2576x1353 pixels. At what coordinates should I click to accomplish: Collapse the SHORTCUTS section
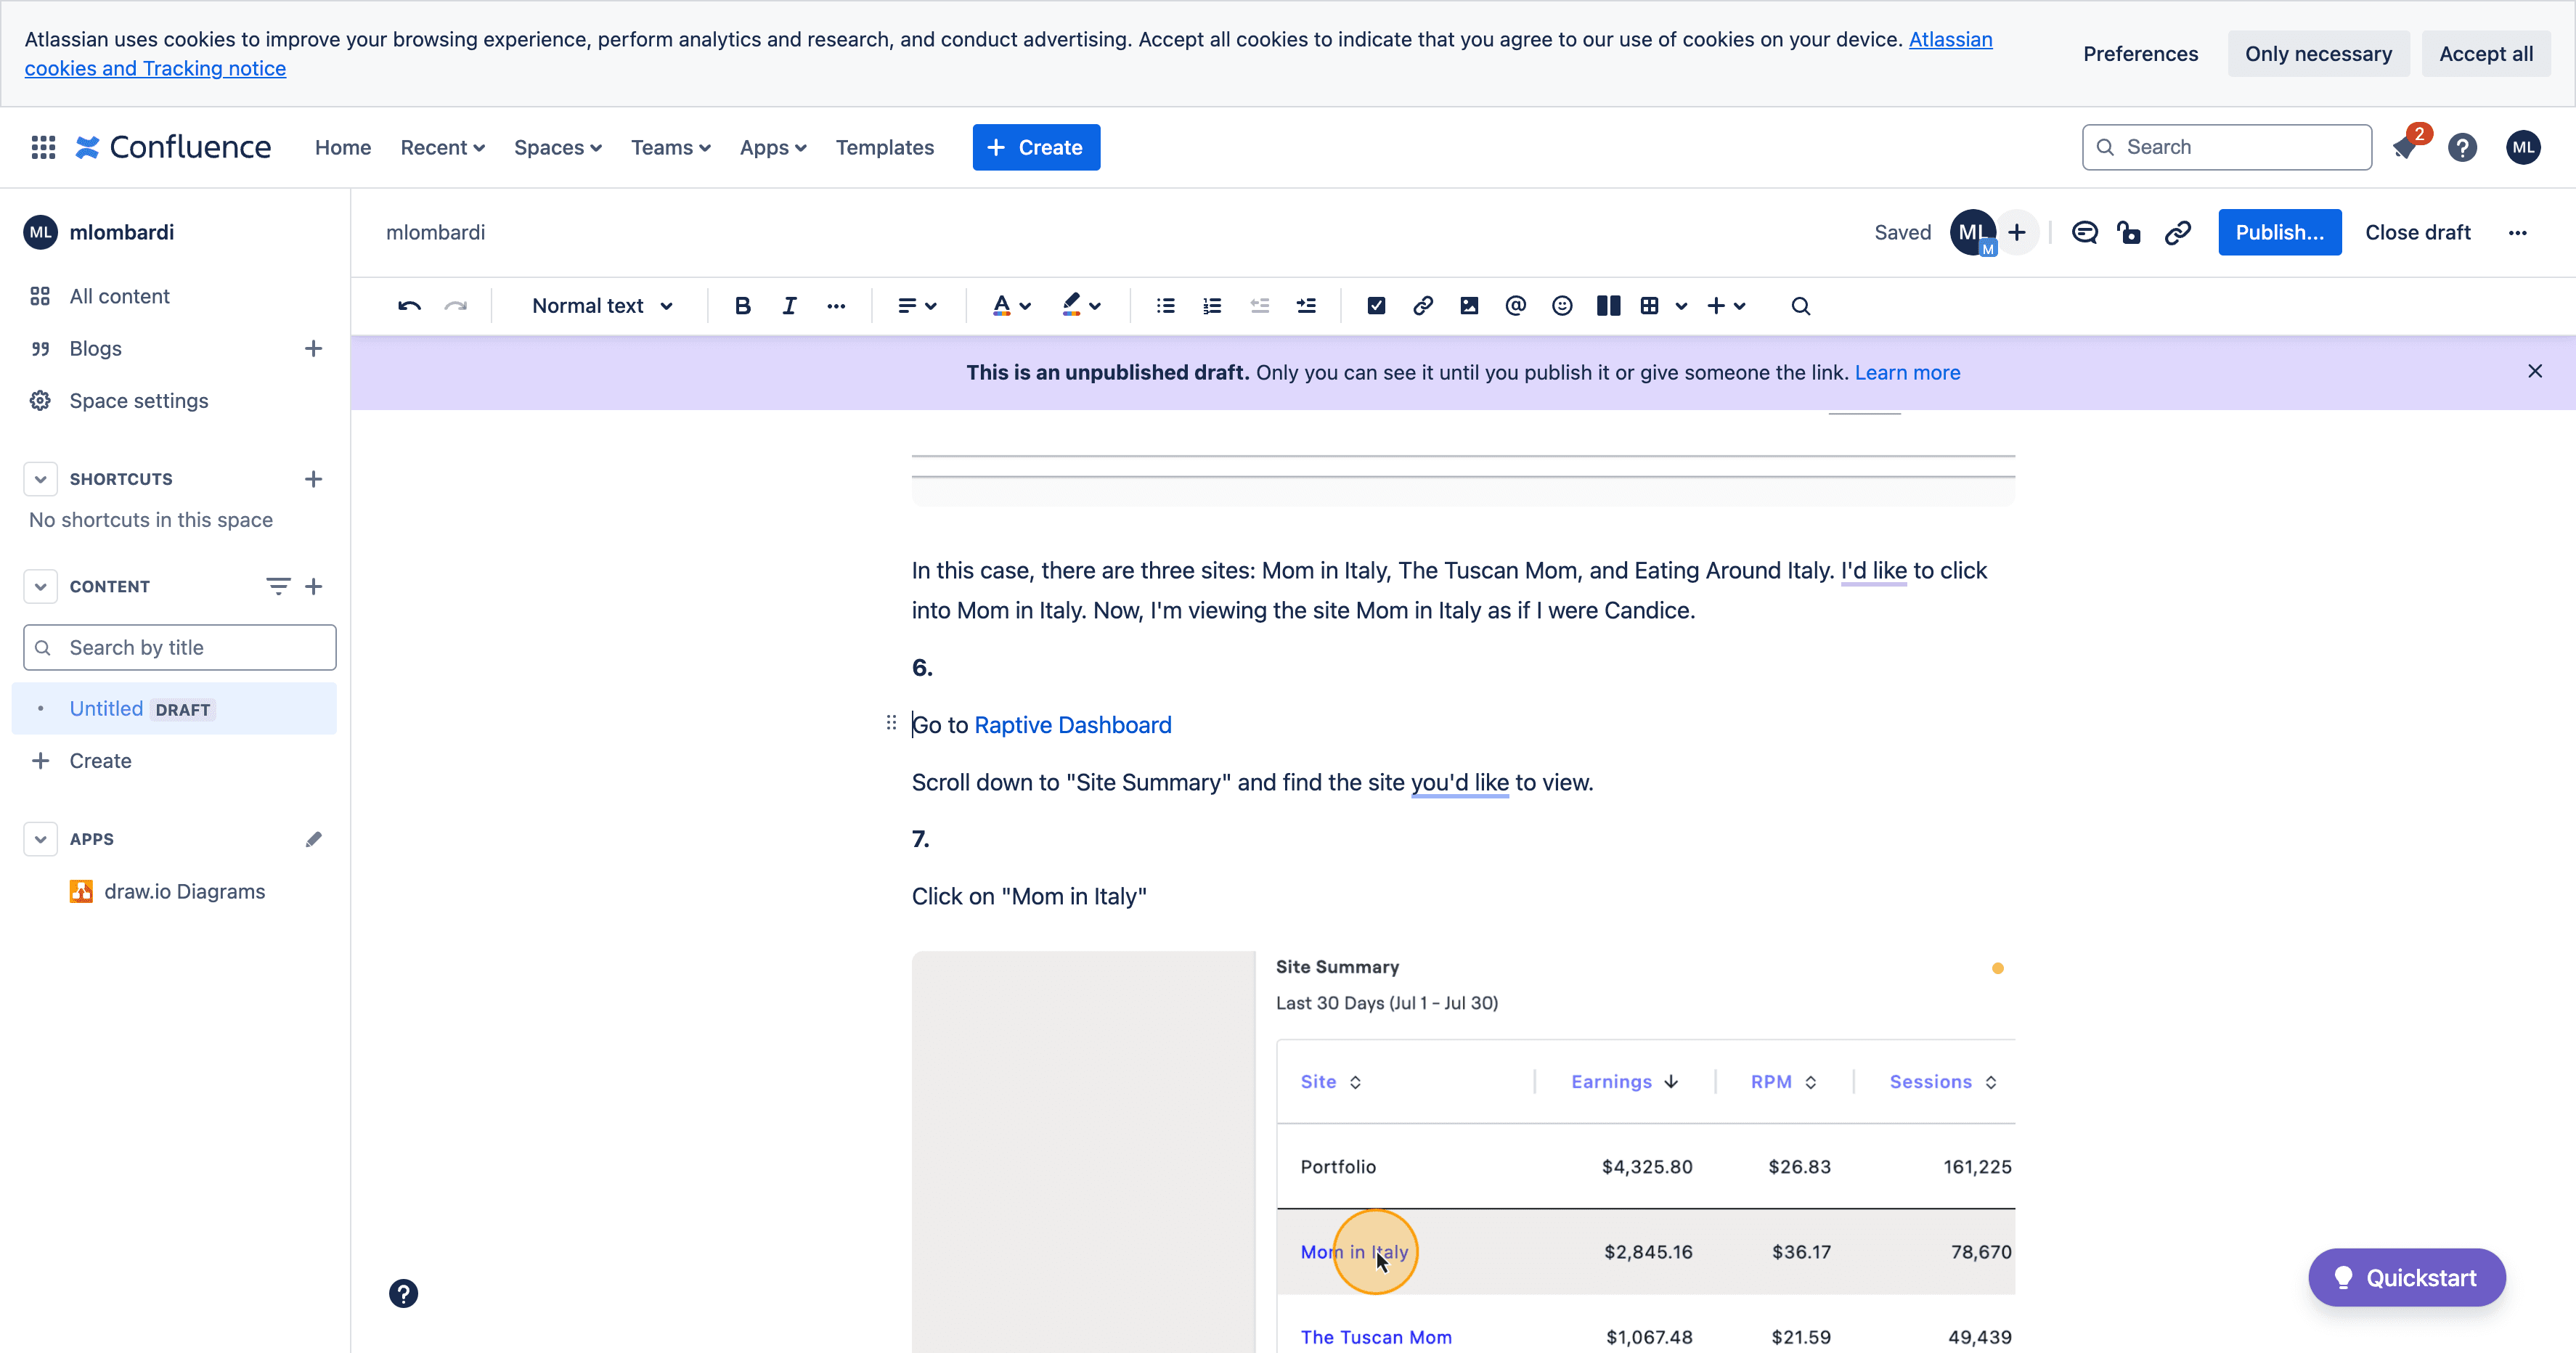pyautogui.click(x=40, y=479)
